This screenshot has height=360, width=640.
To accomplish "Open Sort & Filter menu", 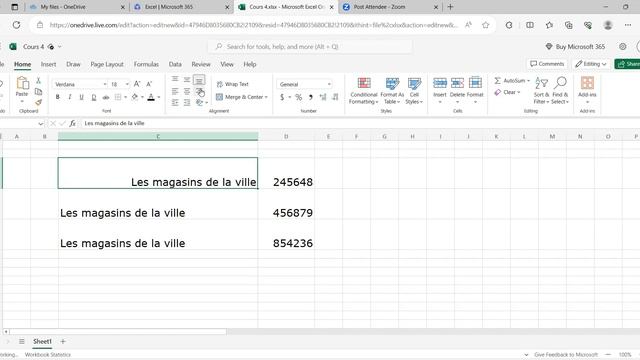I will pos(542,91).
